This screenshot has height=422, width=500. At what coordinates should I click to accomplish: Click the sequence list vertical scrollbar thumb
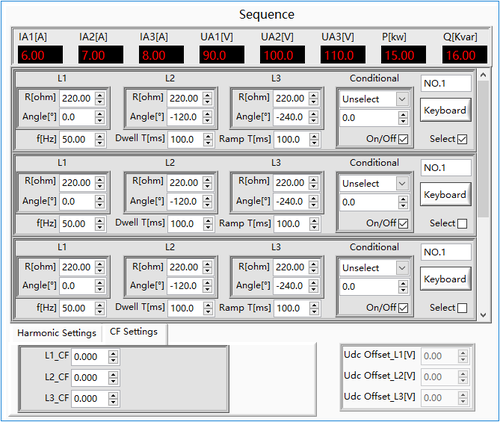pyautogui.click(x=483, y=148)
